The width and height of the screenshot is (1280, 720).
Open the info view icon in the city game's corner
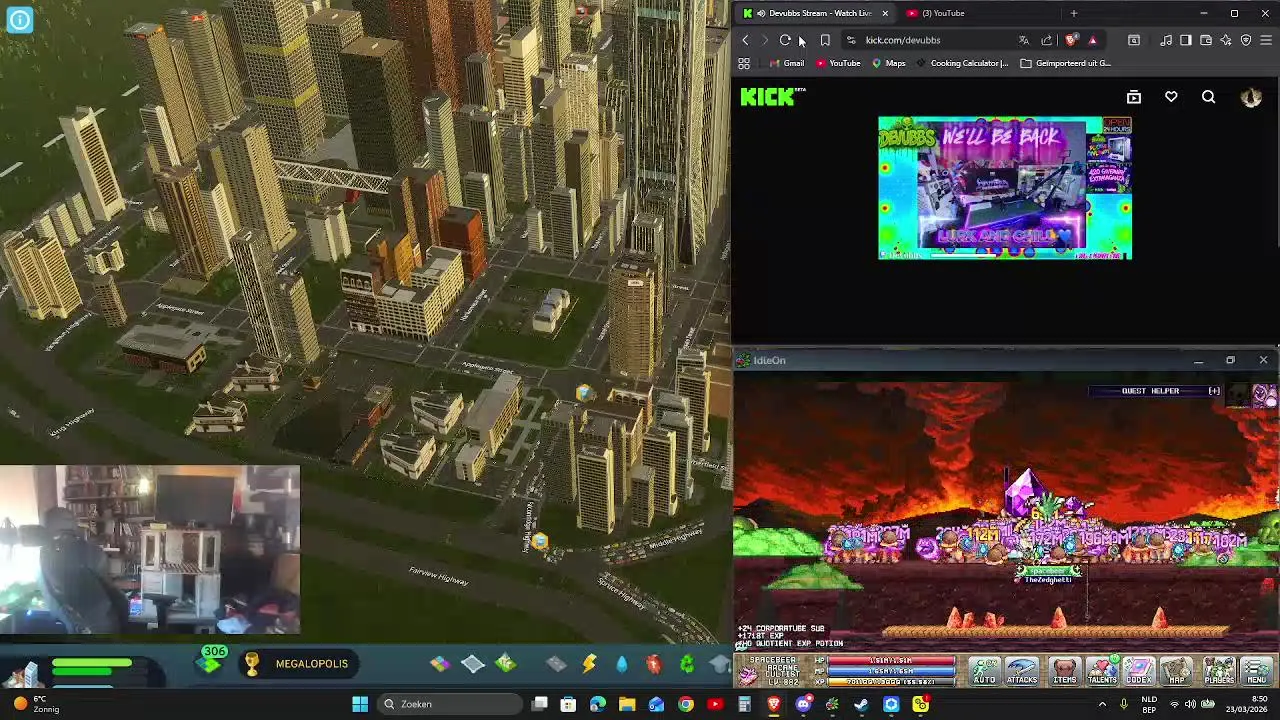pyautogui.click(x=19, y=19)
